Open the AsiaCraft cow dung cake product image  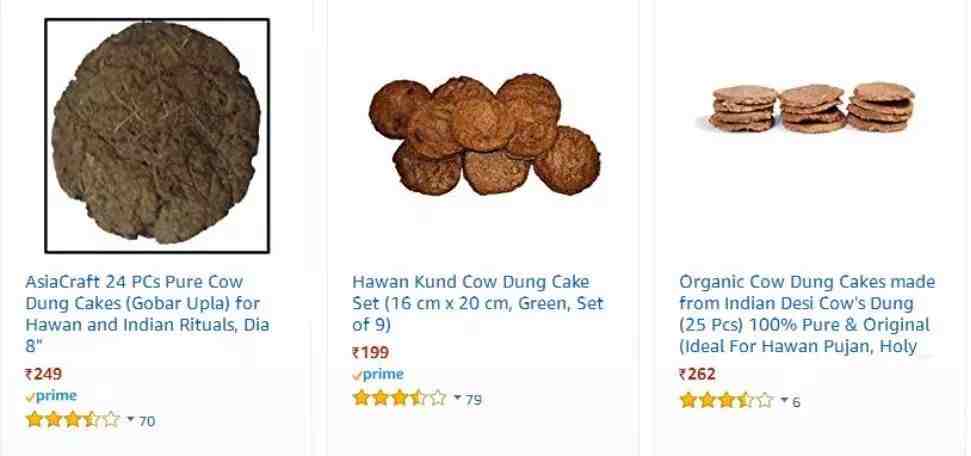click(x=157, y=135)
